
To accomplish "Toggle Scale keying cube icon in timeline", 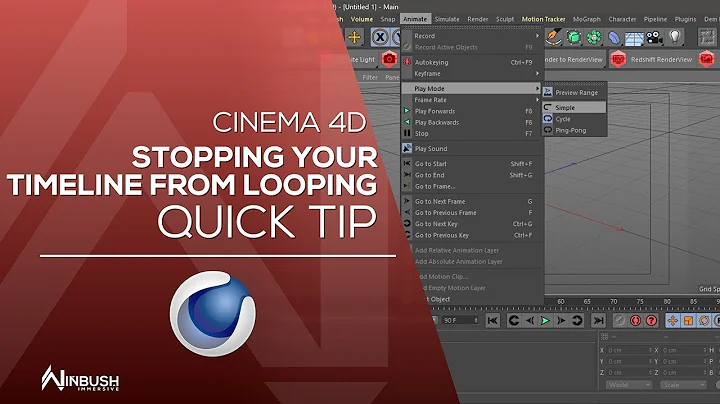I will click(688, 320).
